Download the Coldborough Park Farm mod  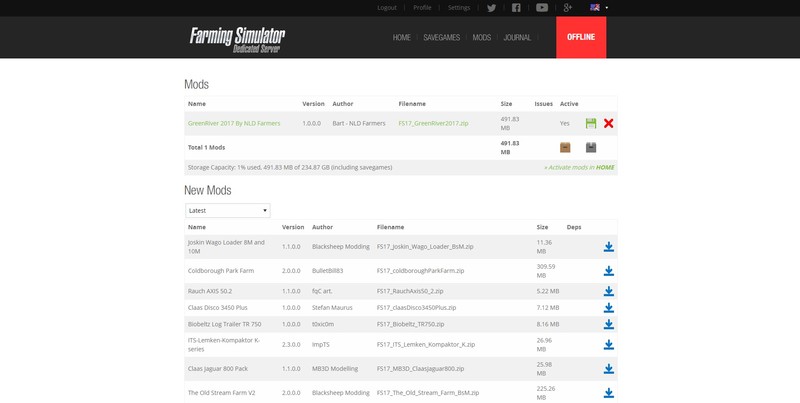(608, 271)
